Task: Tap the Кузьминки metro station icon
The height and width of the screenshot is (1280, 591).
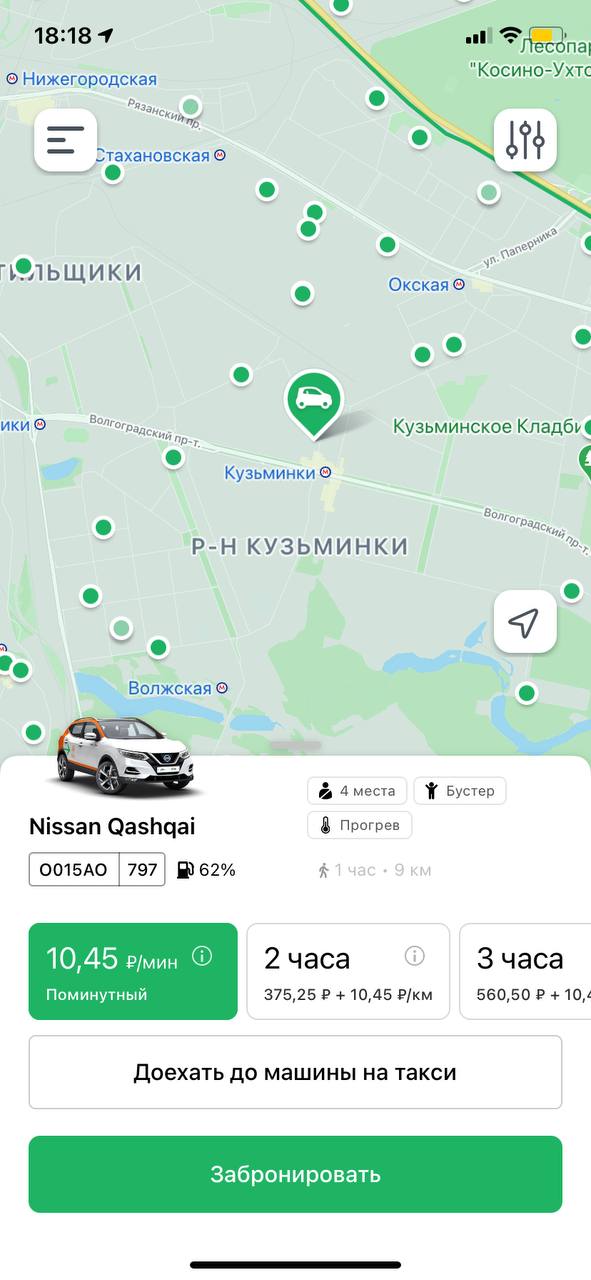Action: pos(326,473)
